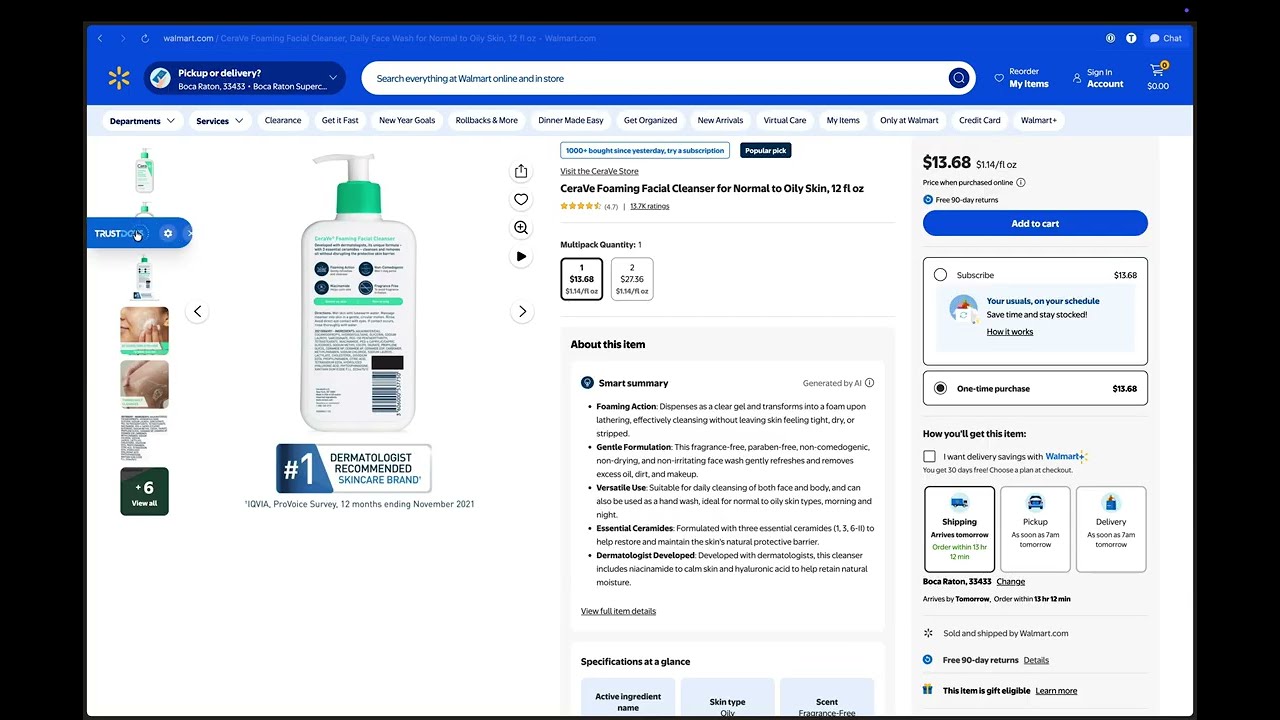Open the Virtual Care tab
Image resolution: width=1280 pixels, height=720 pixels.
pyautogui.click(x=785, y=120)
